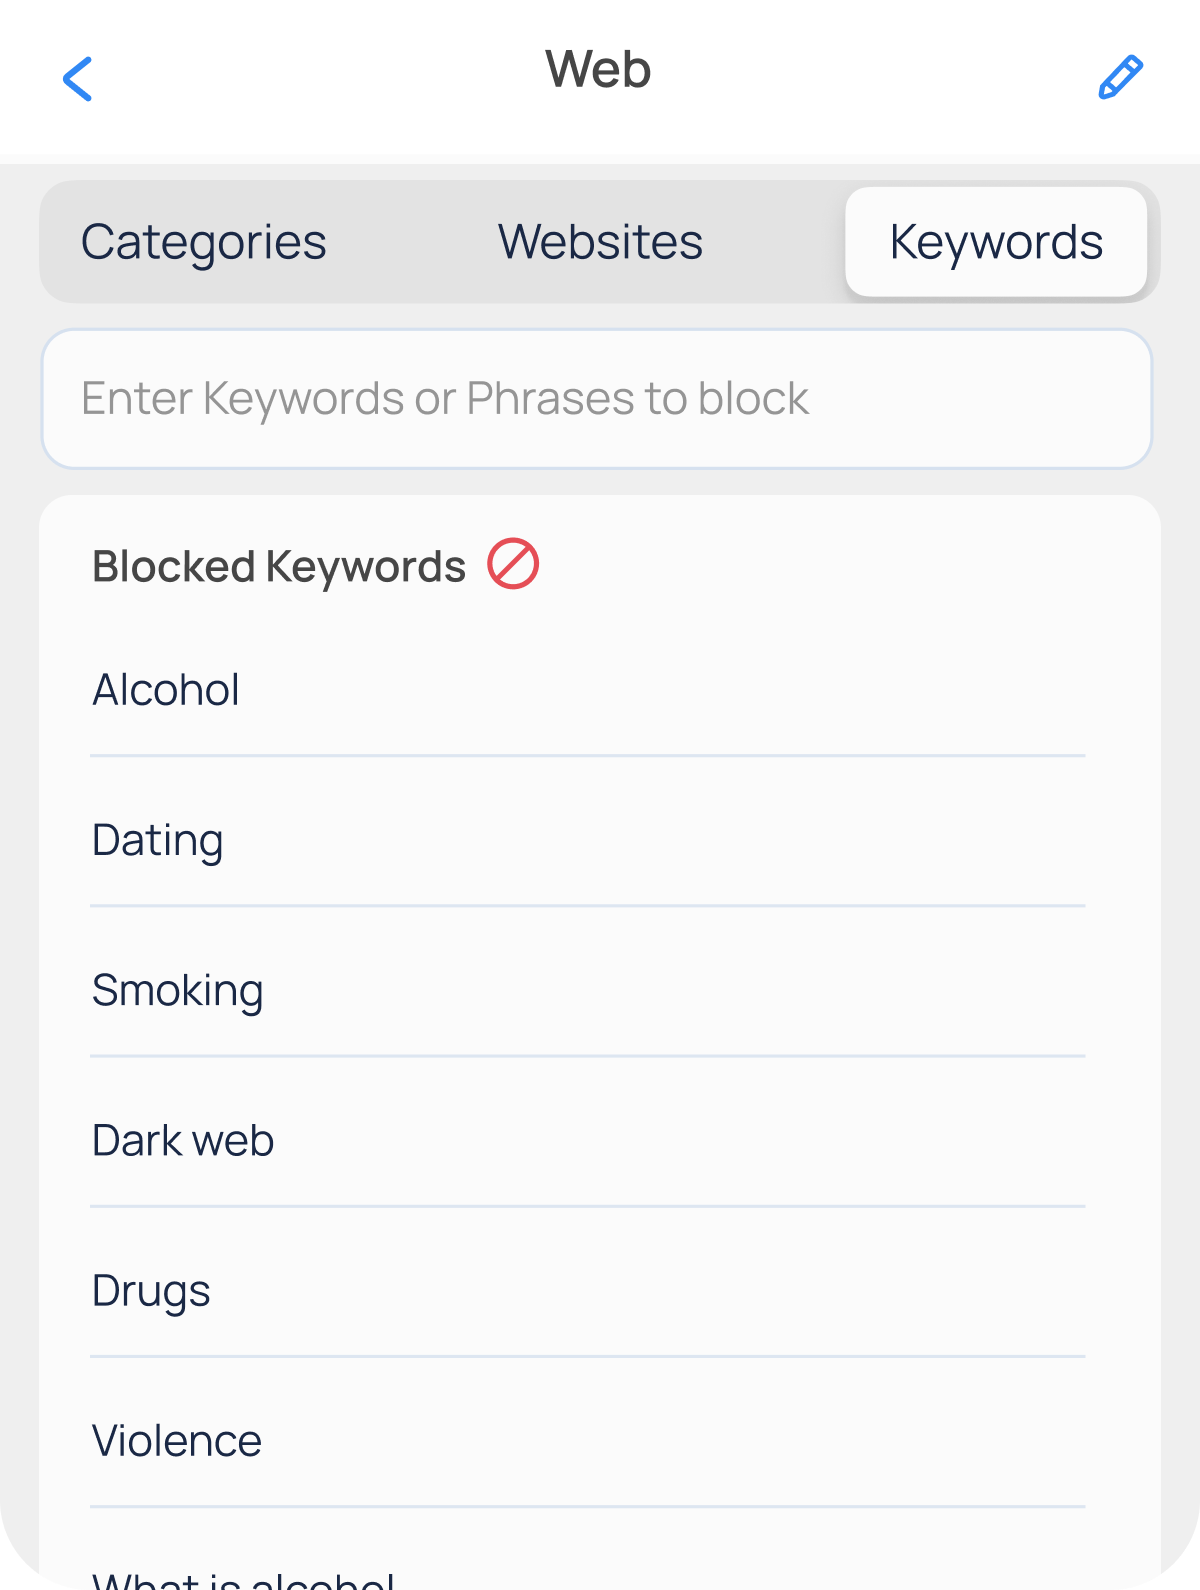Click the Blocked Keywords heading
The height and width of the screenshot is (1590, 1200).
click(x=279, y=566)
